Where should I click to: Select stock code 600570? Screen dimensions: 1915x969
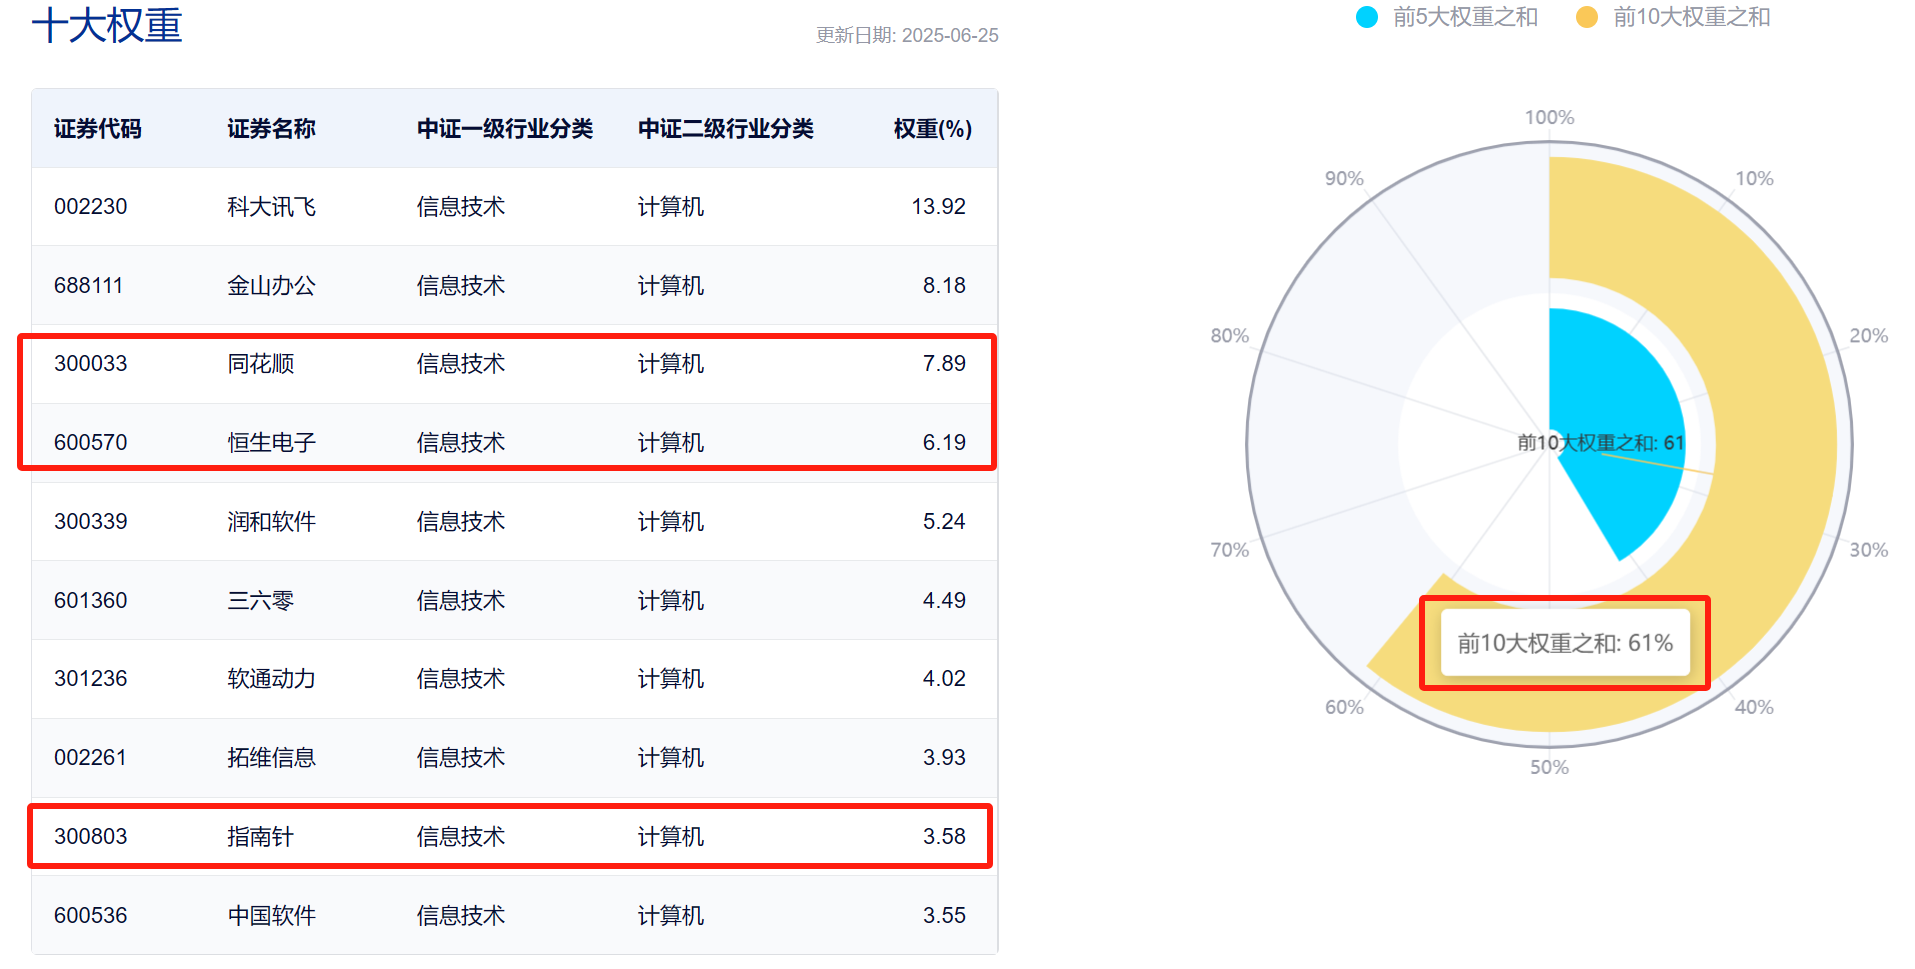pyautogui.click(x=91, y=443)
